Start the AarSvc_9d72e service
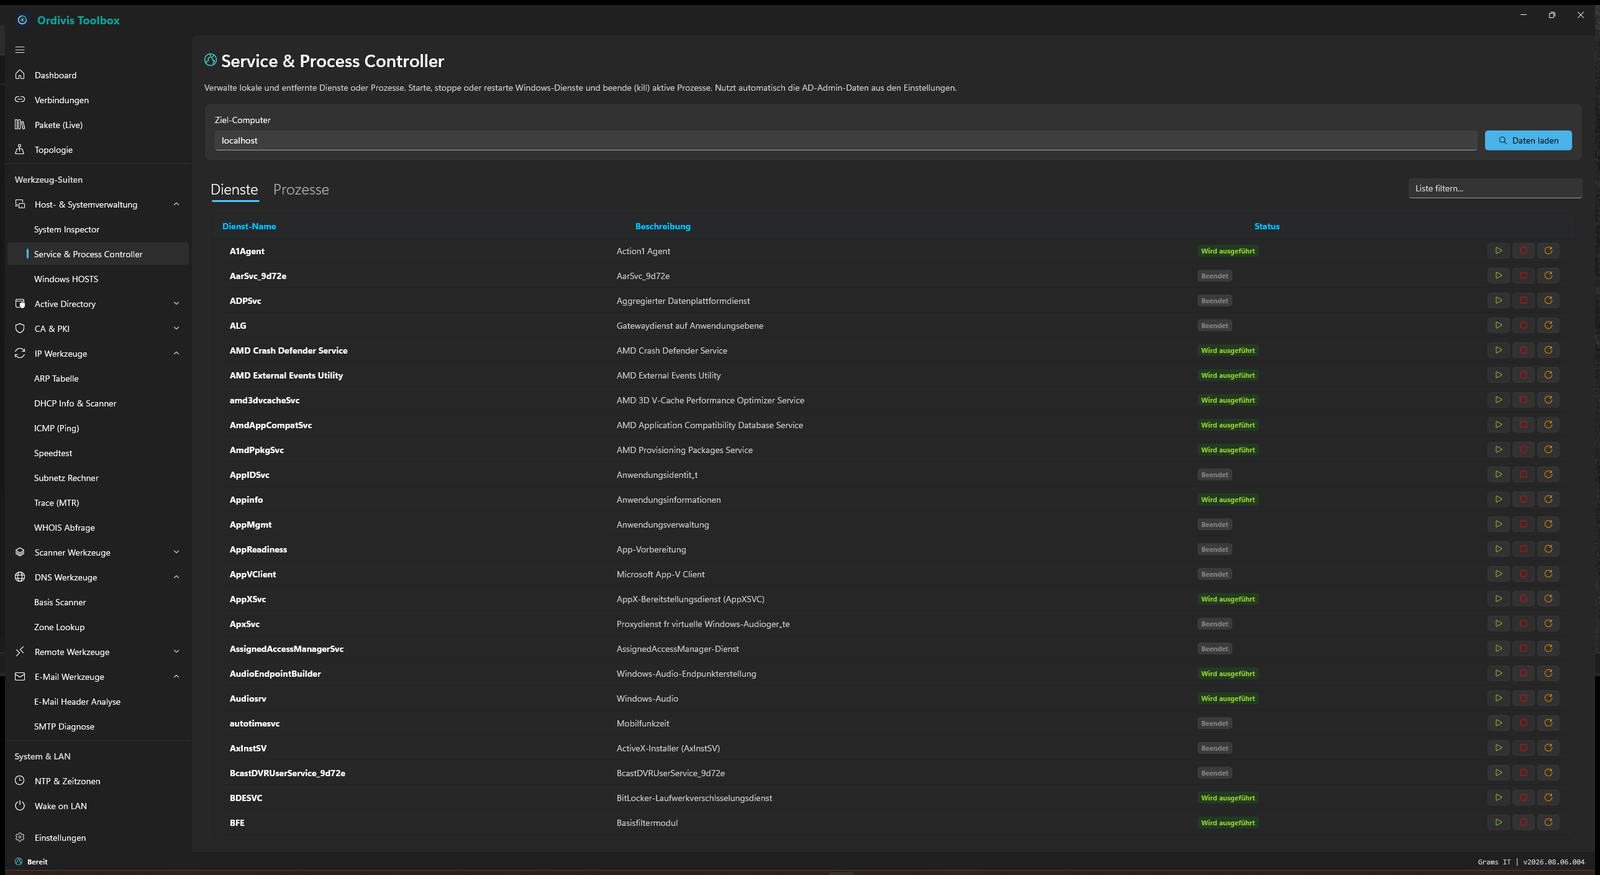 (x=1498, y=276)
